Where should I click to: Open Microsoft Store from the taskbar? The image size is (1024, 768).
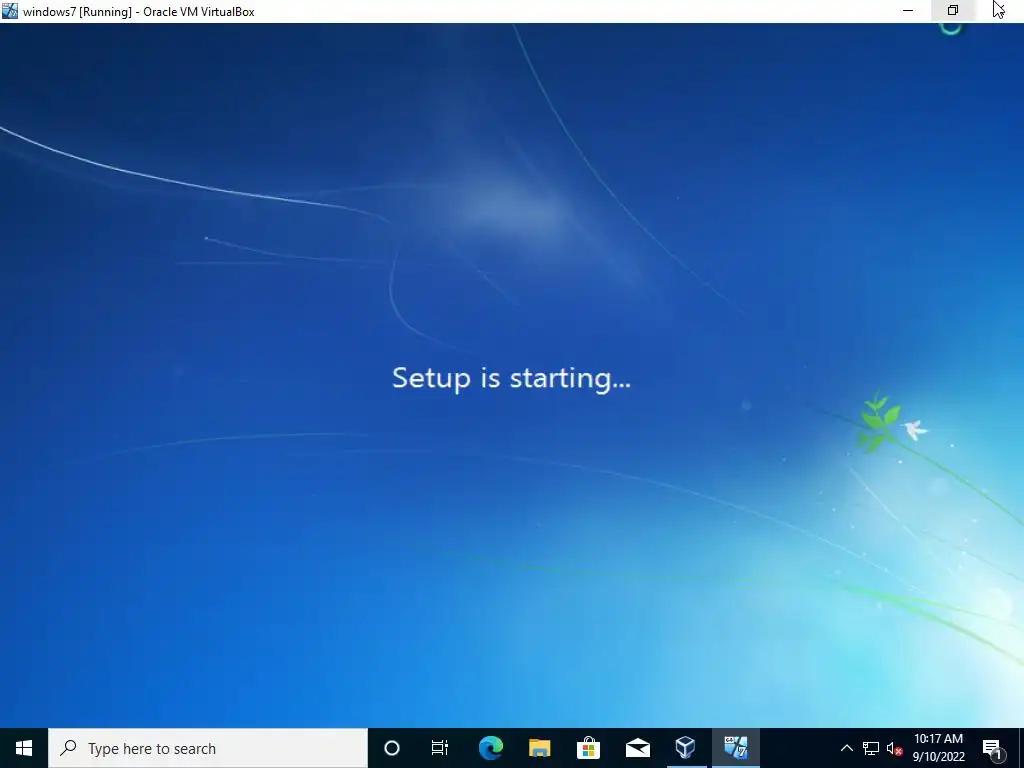588,748
